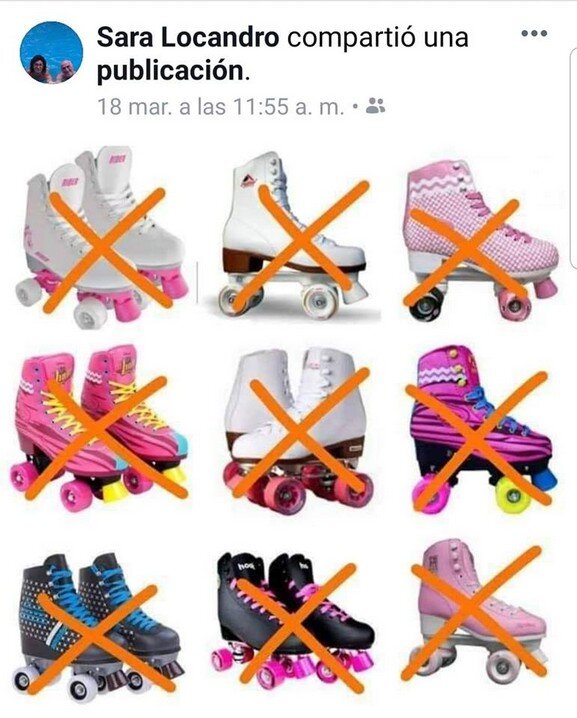Viewport: 577px width, 718px height.
Task: Tap the friends audience privacy icon
Action: (x=376, y=106)
